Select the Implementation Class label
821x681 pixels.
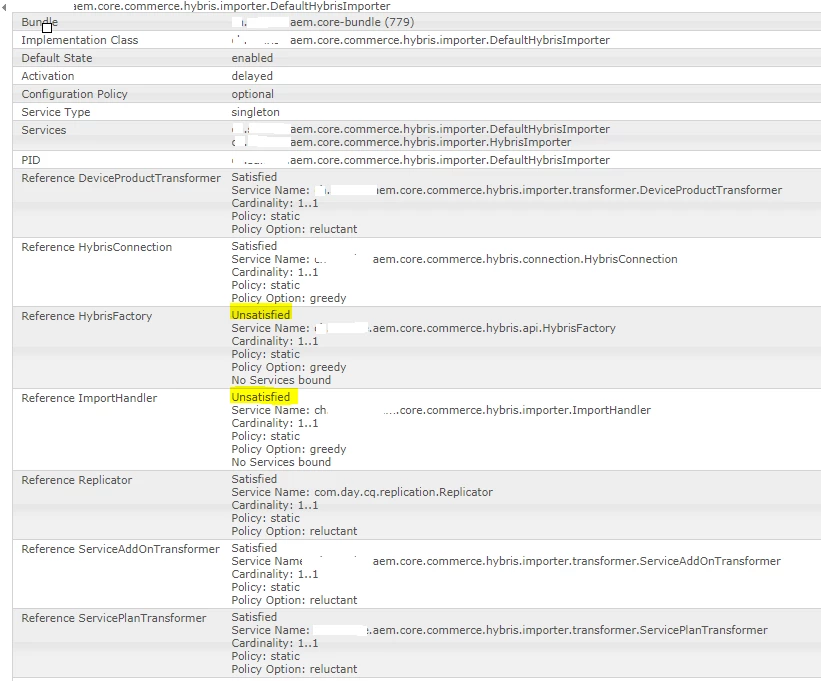click(x=80, y=40)
